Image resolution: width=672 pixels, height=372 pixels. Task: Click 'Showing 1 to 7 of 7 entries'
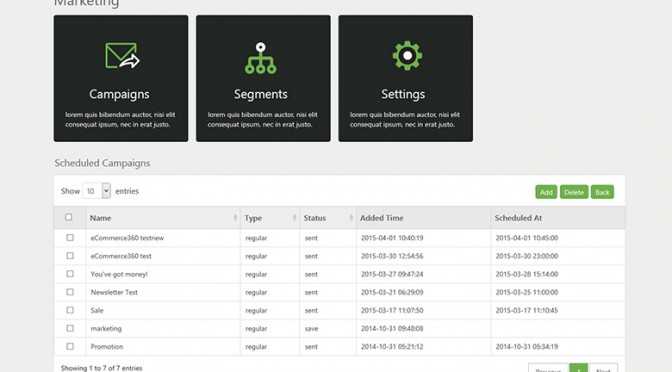coord(102,368)
